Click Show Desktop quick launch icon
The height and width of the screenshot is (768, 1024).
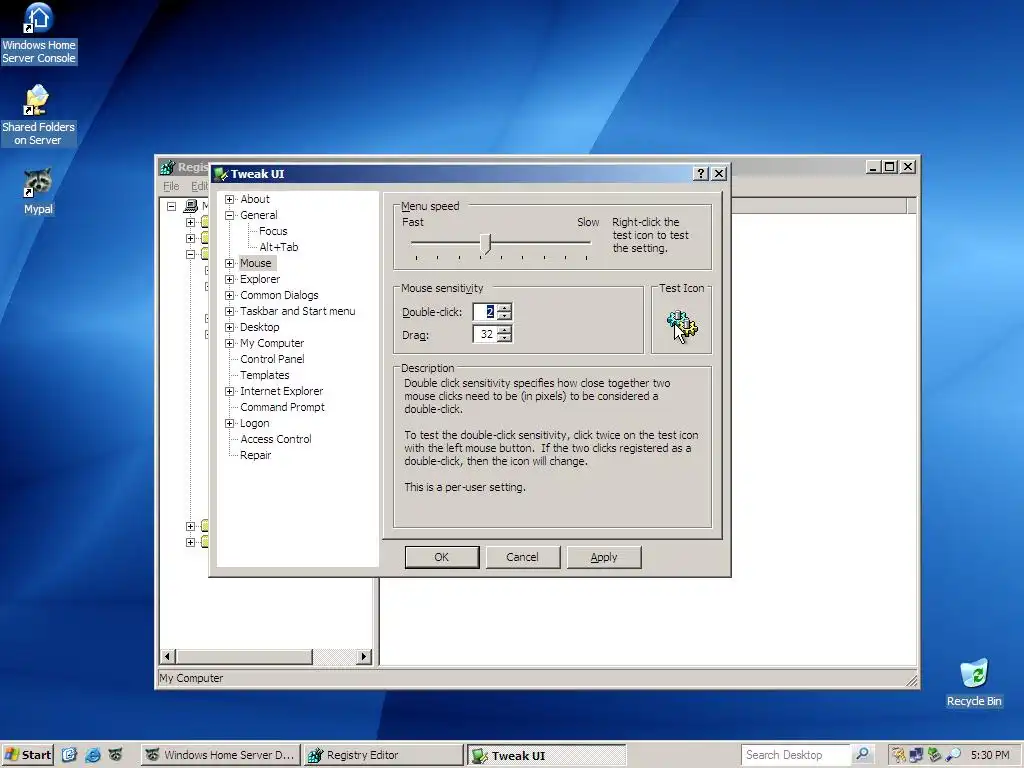tap(69, 755)
